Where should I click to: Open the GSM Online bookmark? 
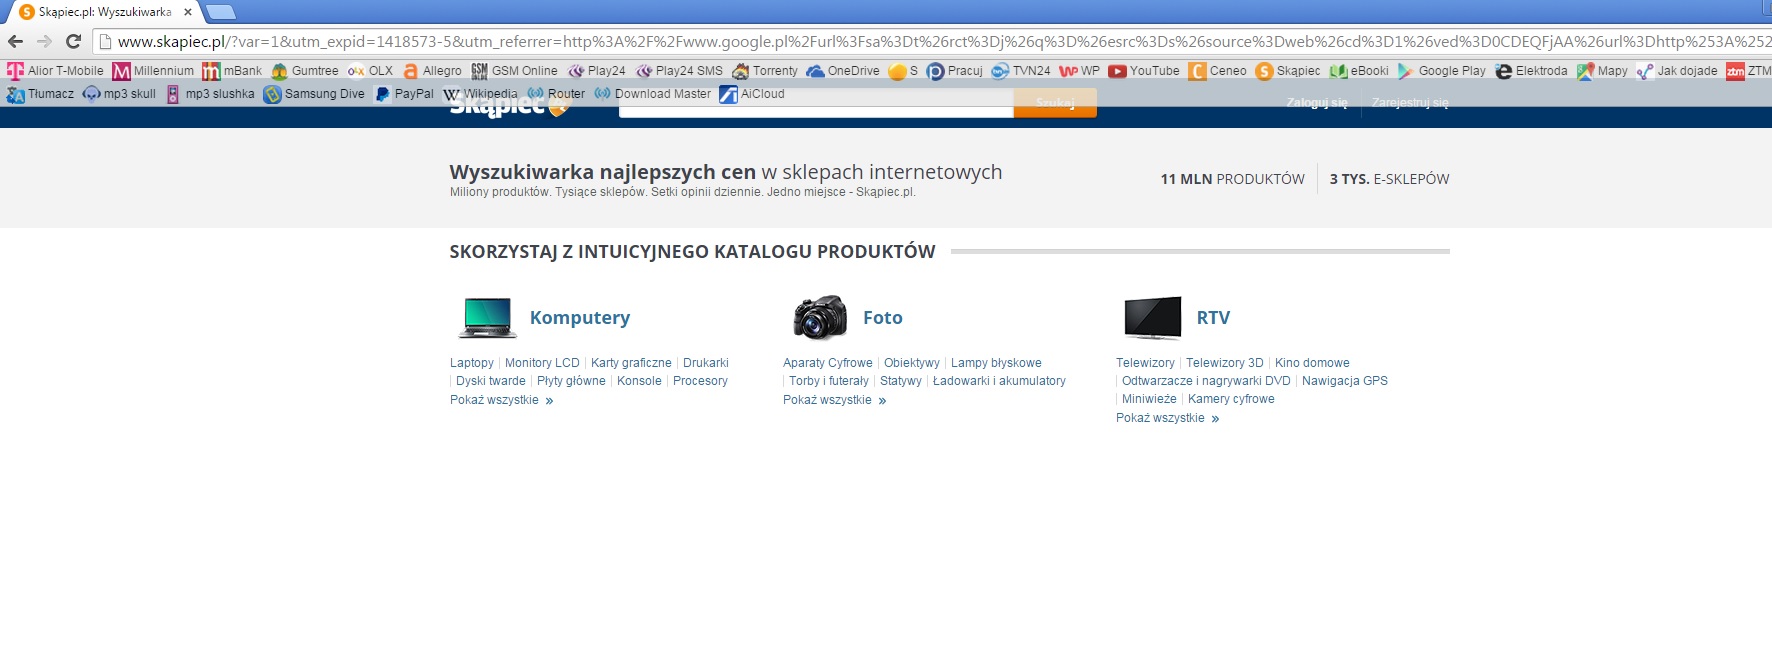point(514,71)
